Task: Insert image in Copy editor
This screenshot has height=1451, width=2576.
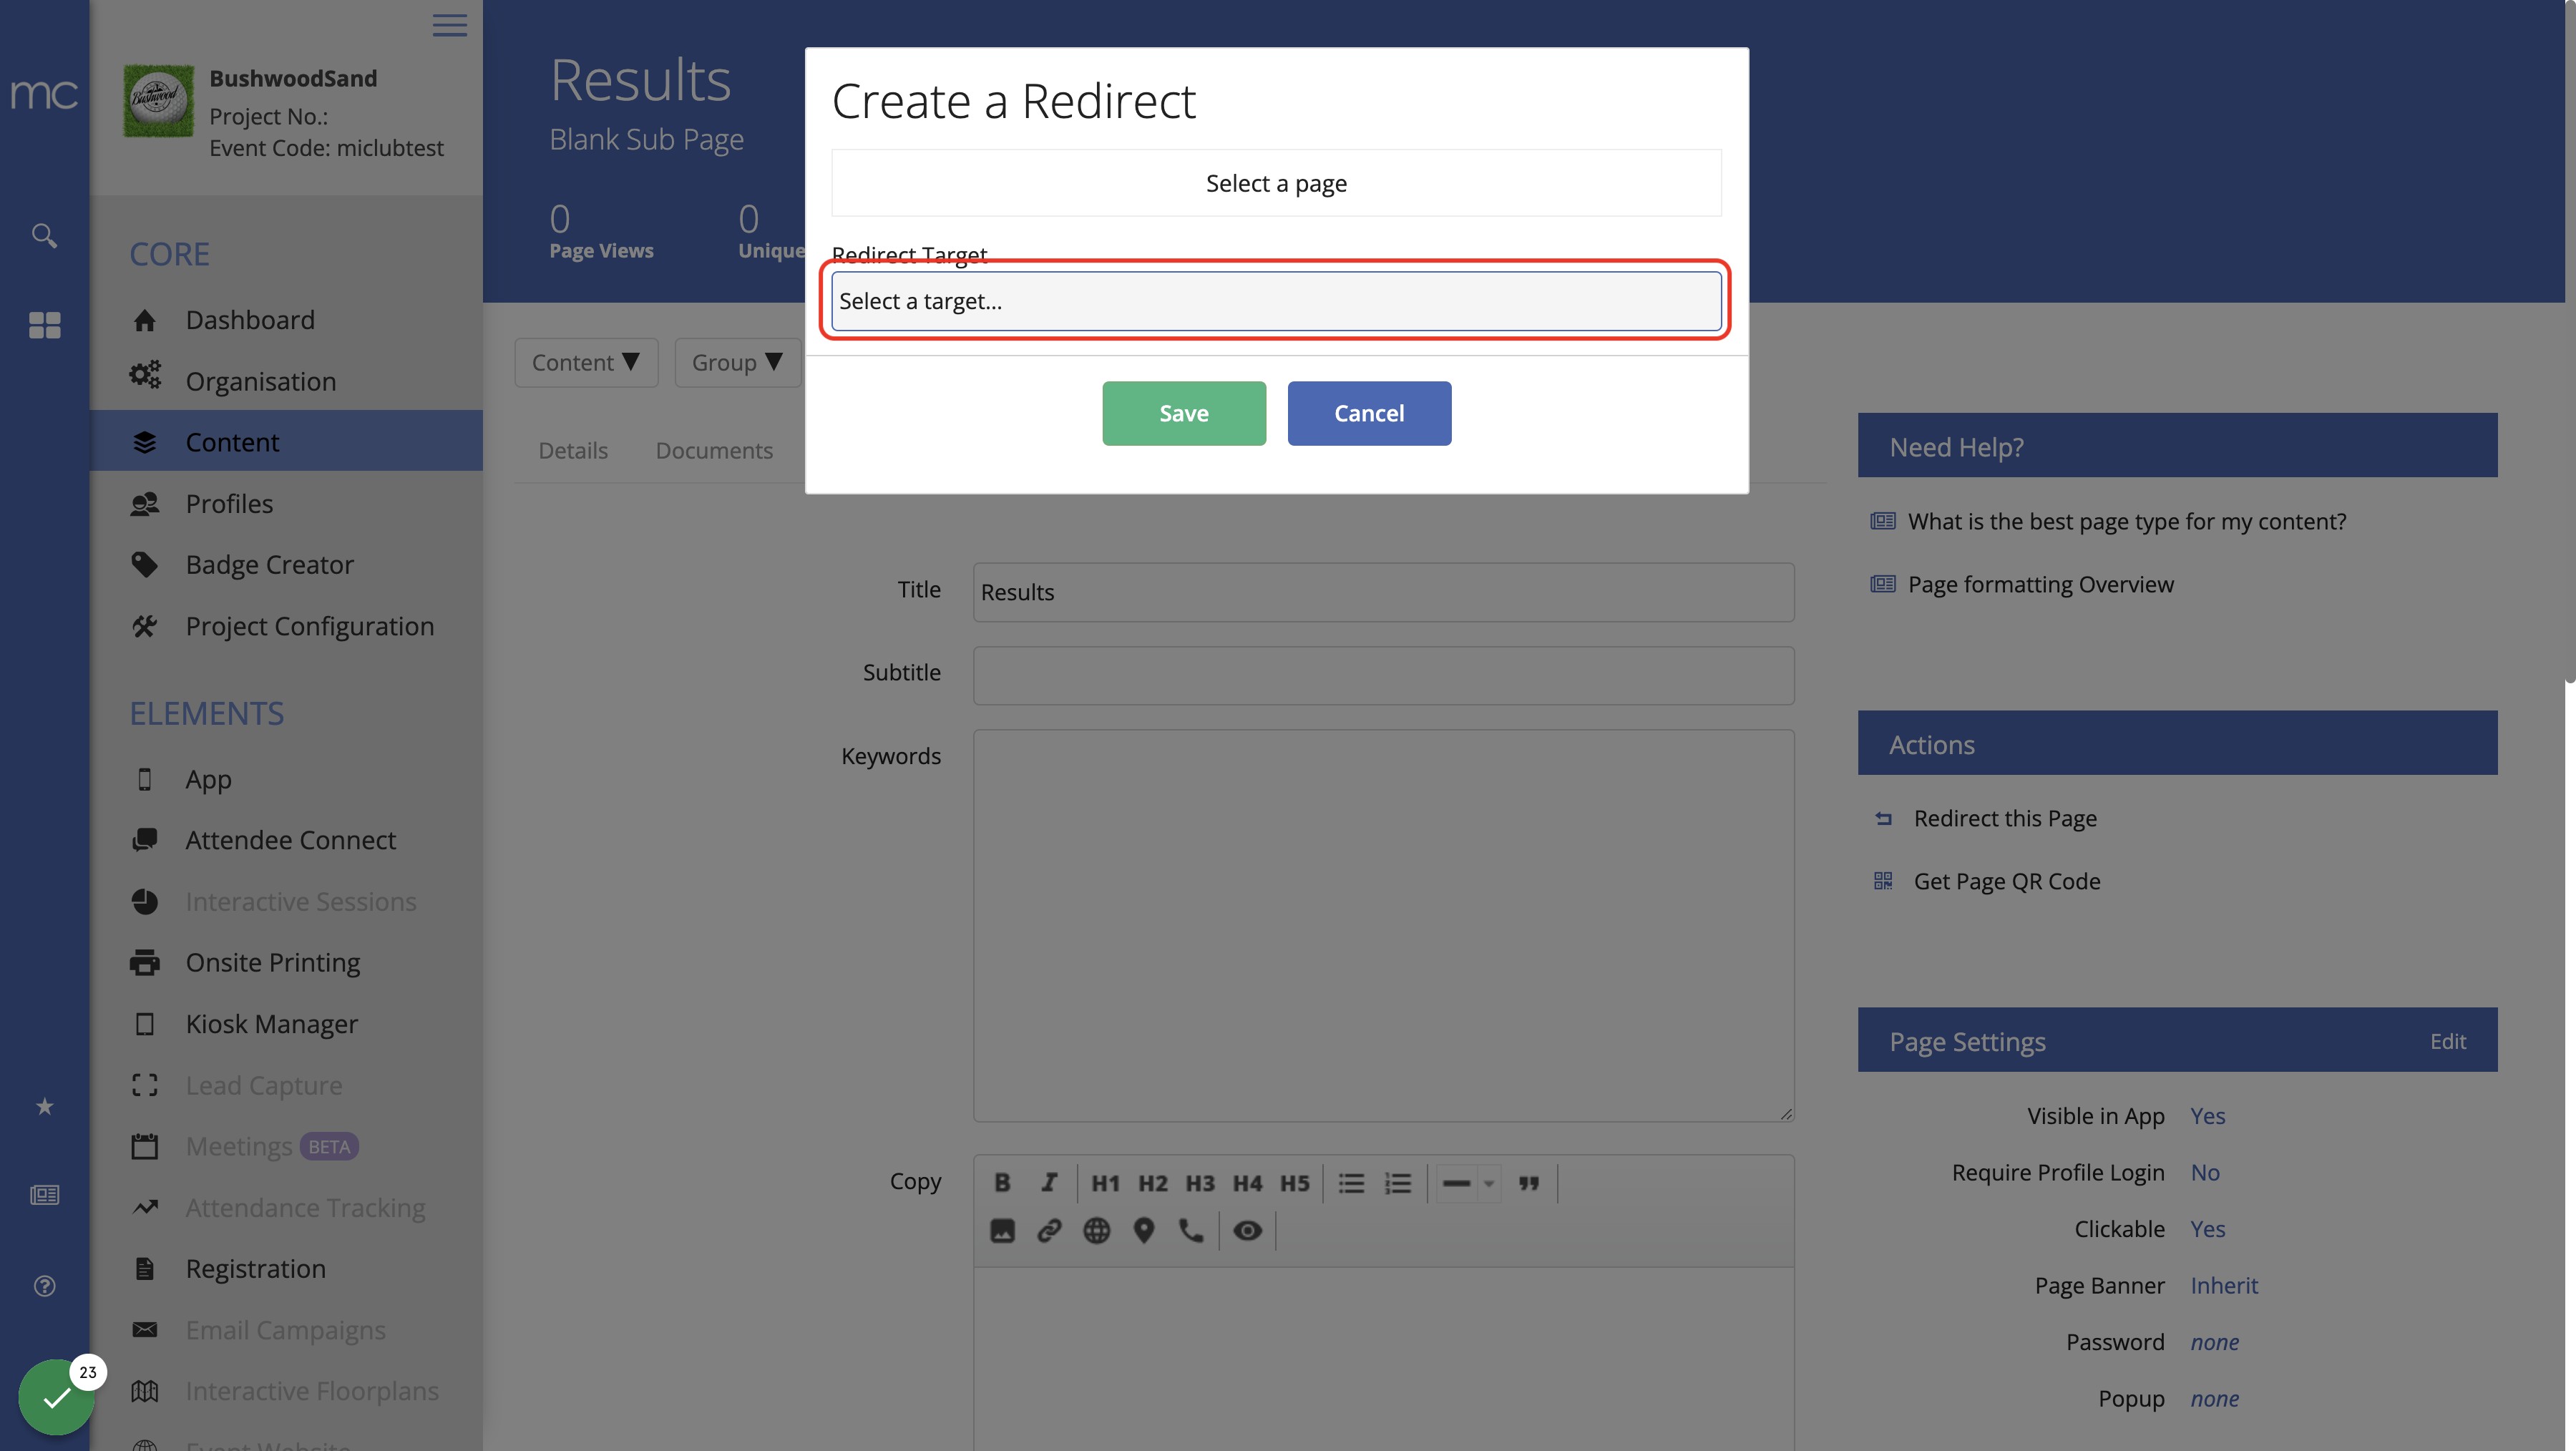Action: (x=1002, y=1231)
